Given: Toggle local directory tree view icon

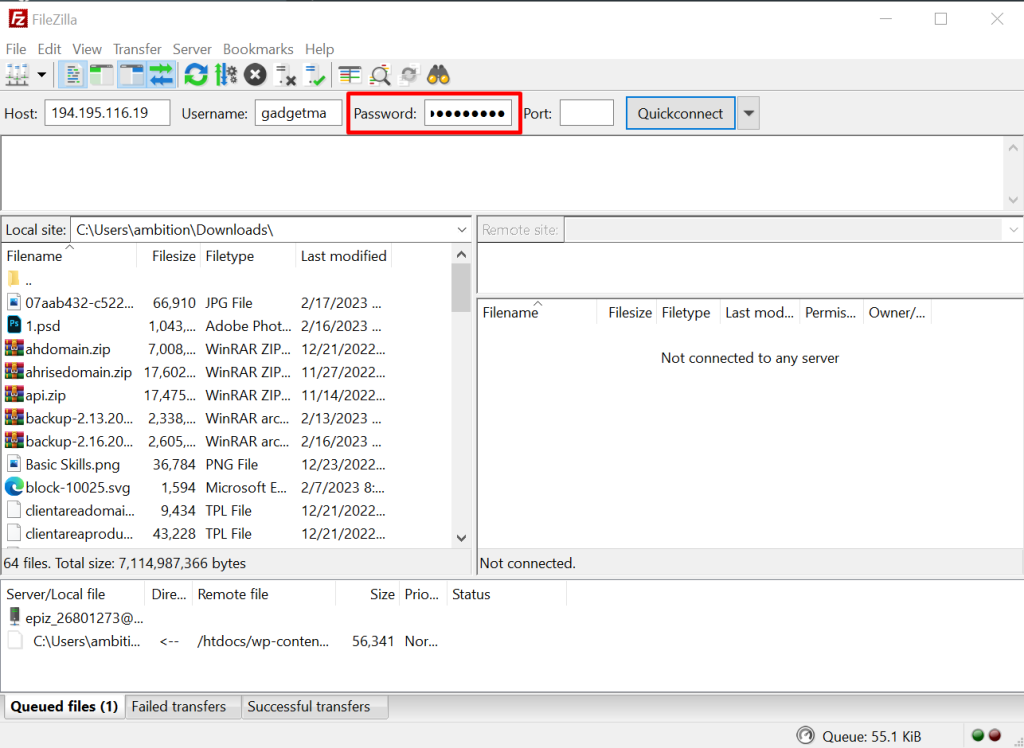Looking at the screenshot, I should pyautogui.click(x=102, y=75).
